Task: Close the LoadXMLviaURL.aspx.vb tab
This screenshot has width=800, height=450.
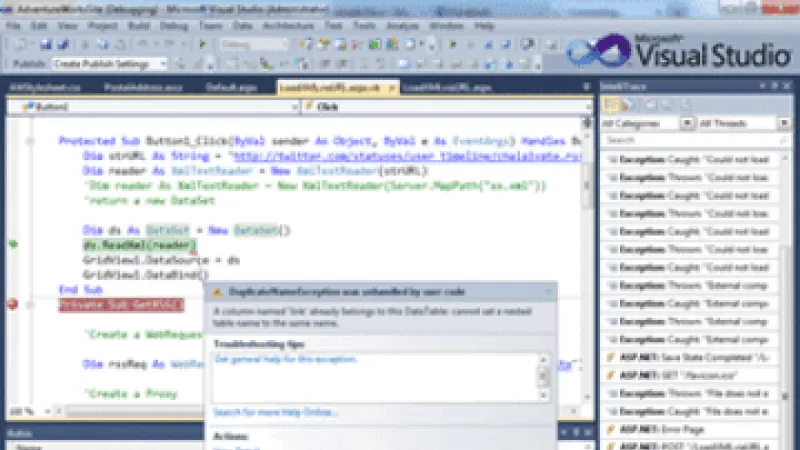Action: pyautogui.click(x=391, y=88)
